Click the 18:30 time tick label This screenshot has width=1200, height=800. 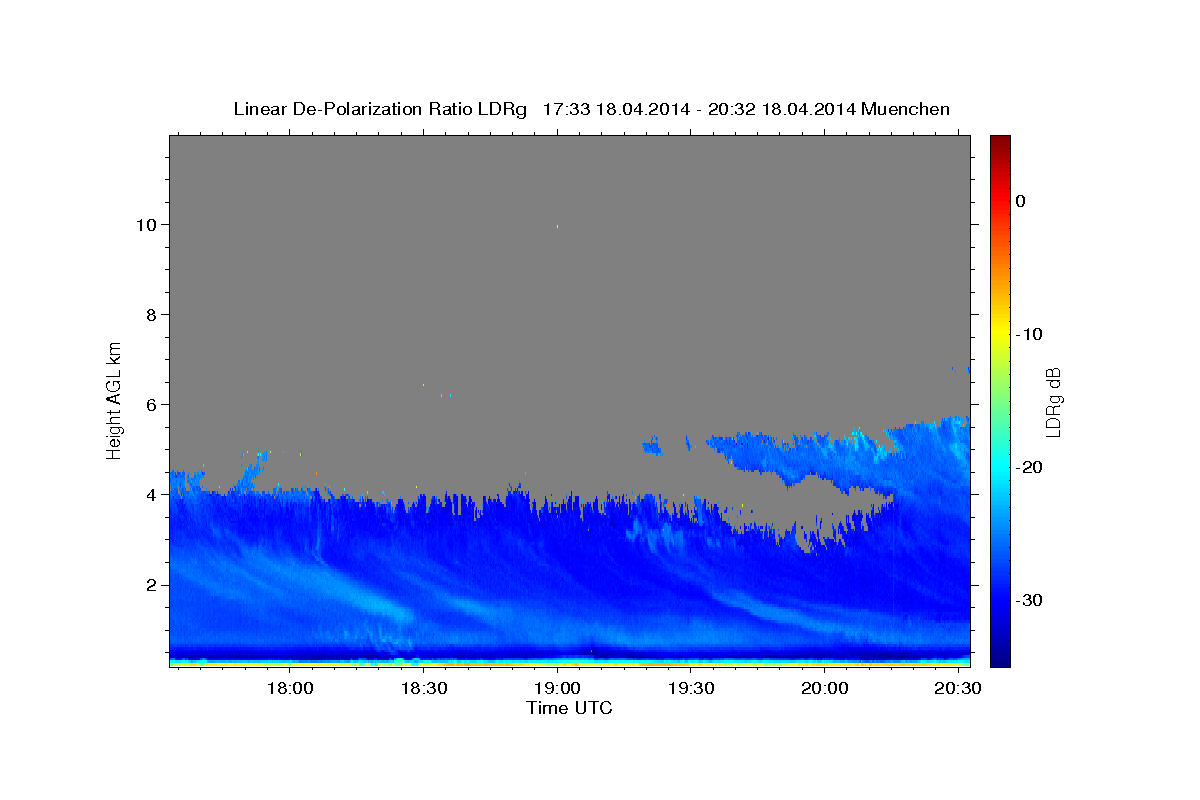pos(423,689)
